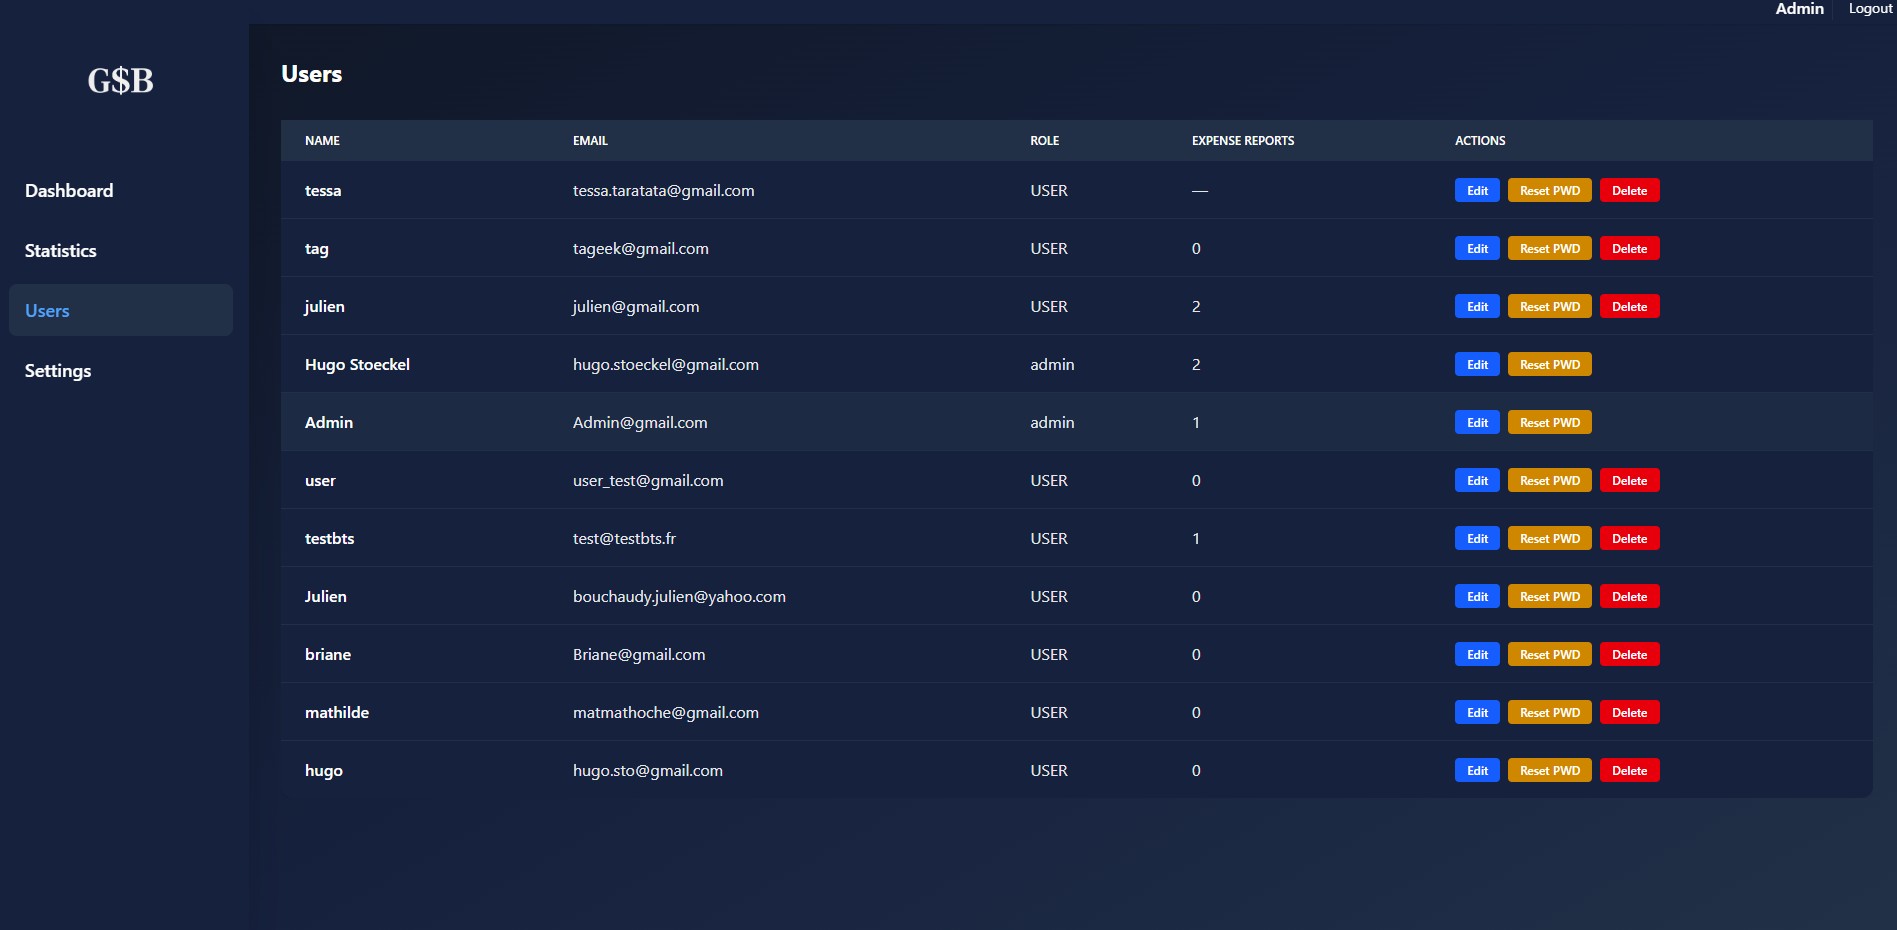This screenshot has height=930, width=1897.
Task: Edit Hugo Stoeckel's account
Action: 1476,365
